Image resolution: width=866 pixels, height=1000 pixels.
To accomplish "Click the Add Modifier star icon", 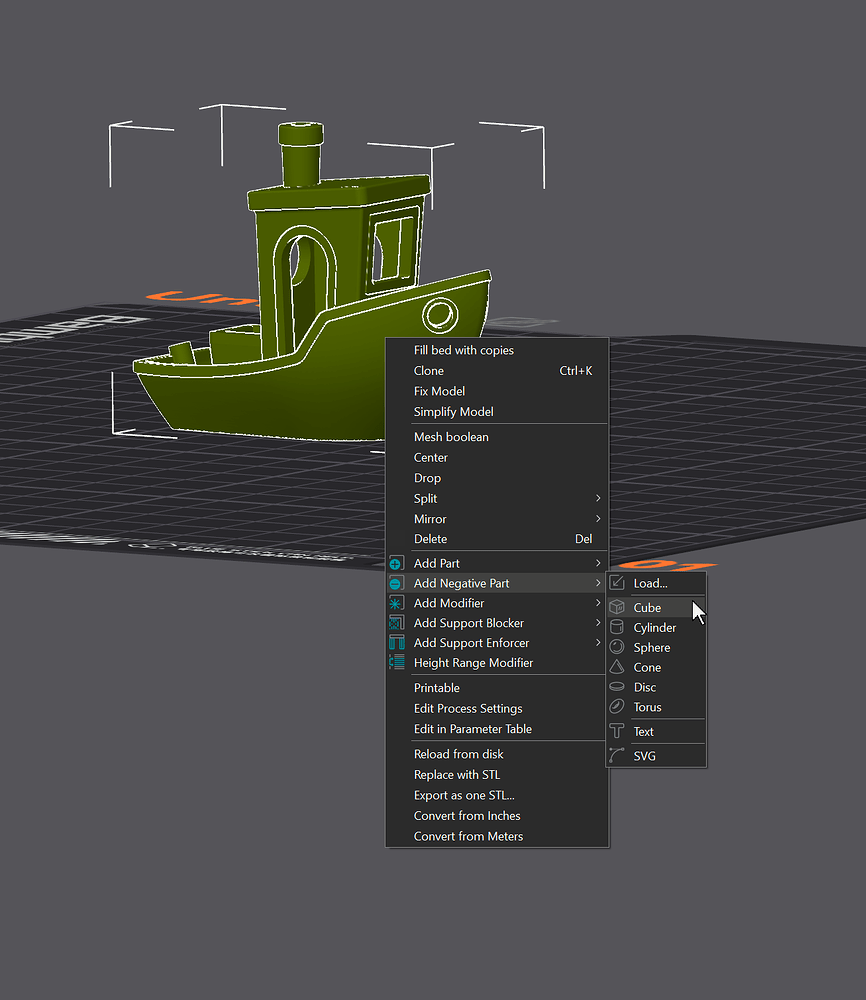I will [396, 603].
